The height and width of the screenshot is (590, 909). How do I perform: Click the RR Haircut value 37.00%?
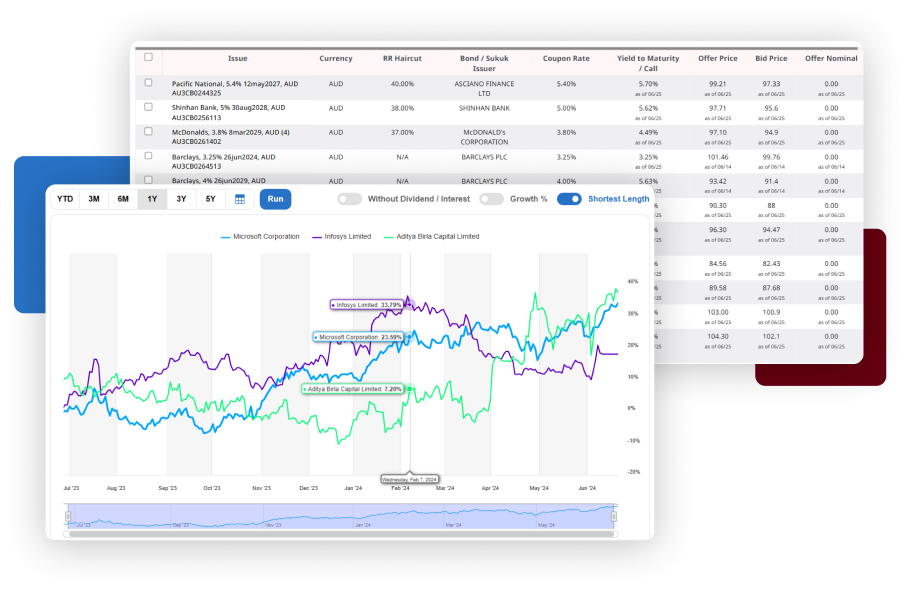pyautogui.click(x=402, y=133)
